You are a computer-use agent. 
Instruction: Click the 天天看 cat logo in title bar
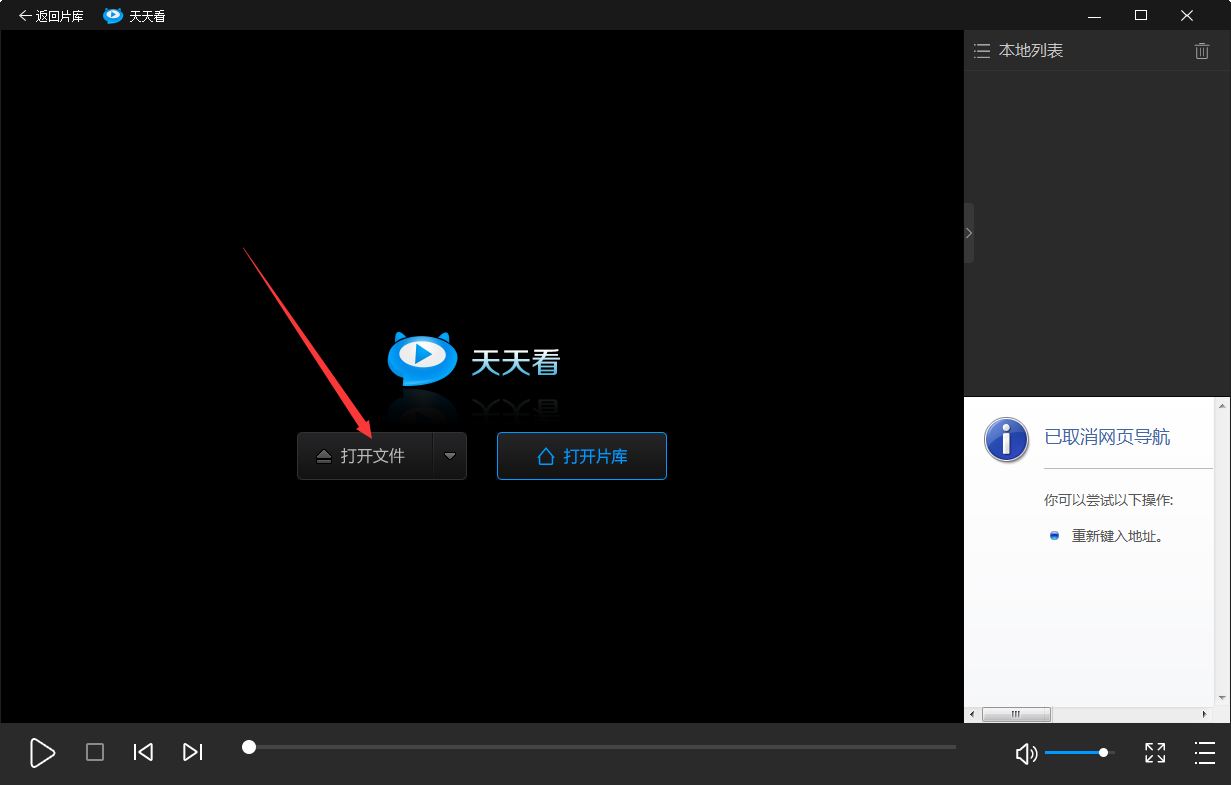[x=113, y=16]
